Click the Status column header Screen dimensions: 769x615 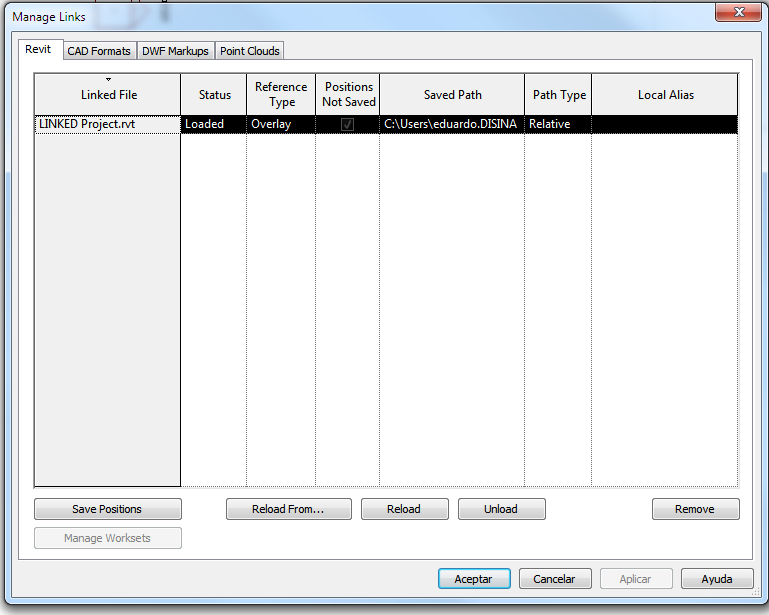pos(214,95)
